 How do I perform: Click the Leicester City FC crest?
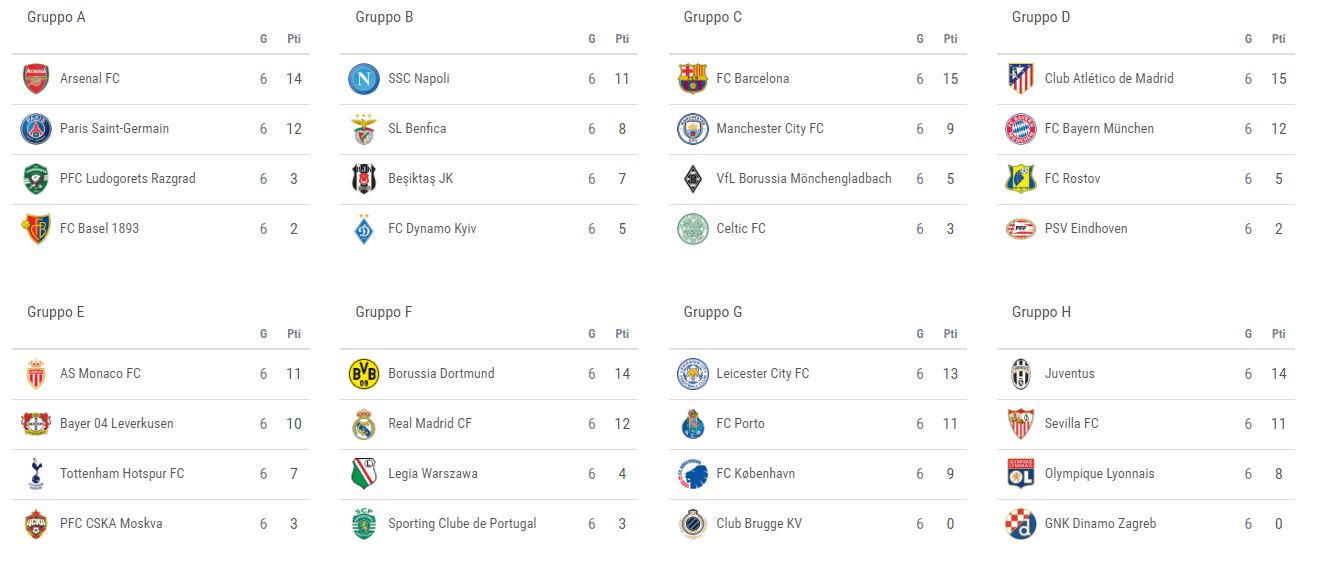(x=692, y=374)
